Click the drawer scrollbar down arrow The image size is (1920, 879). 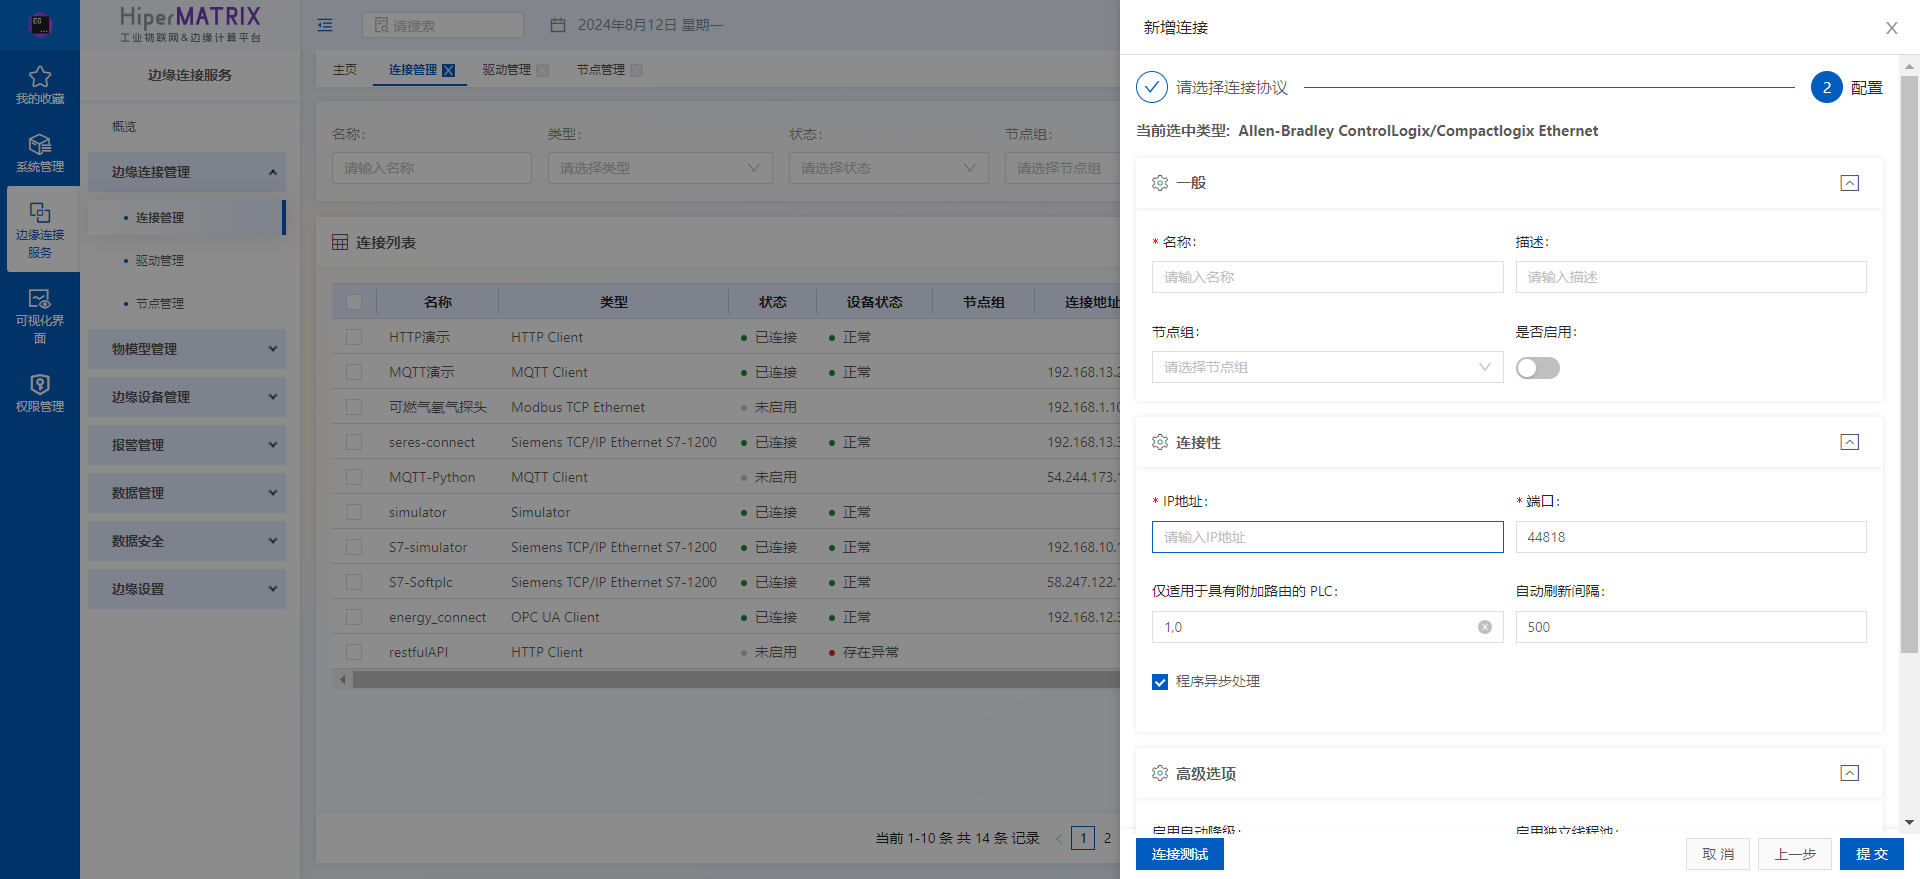(x=1909, y=822)
